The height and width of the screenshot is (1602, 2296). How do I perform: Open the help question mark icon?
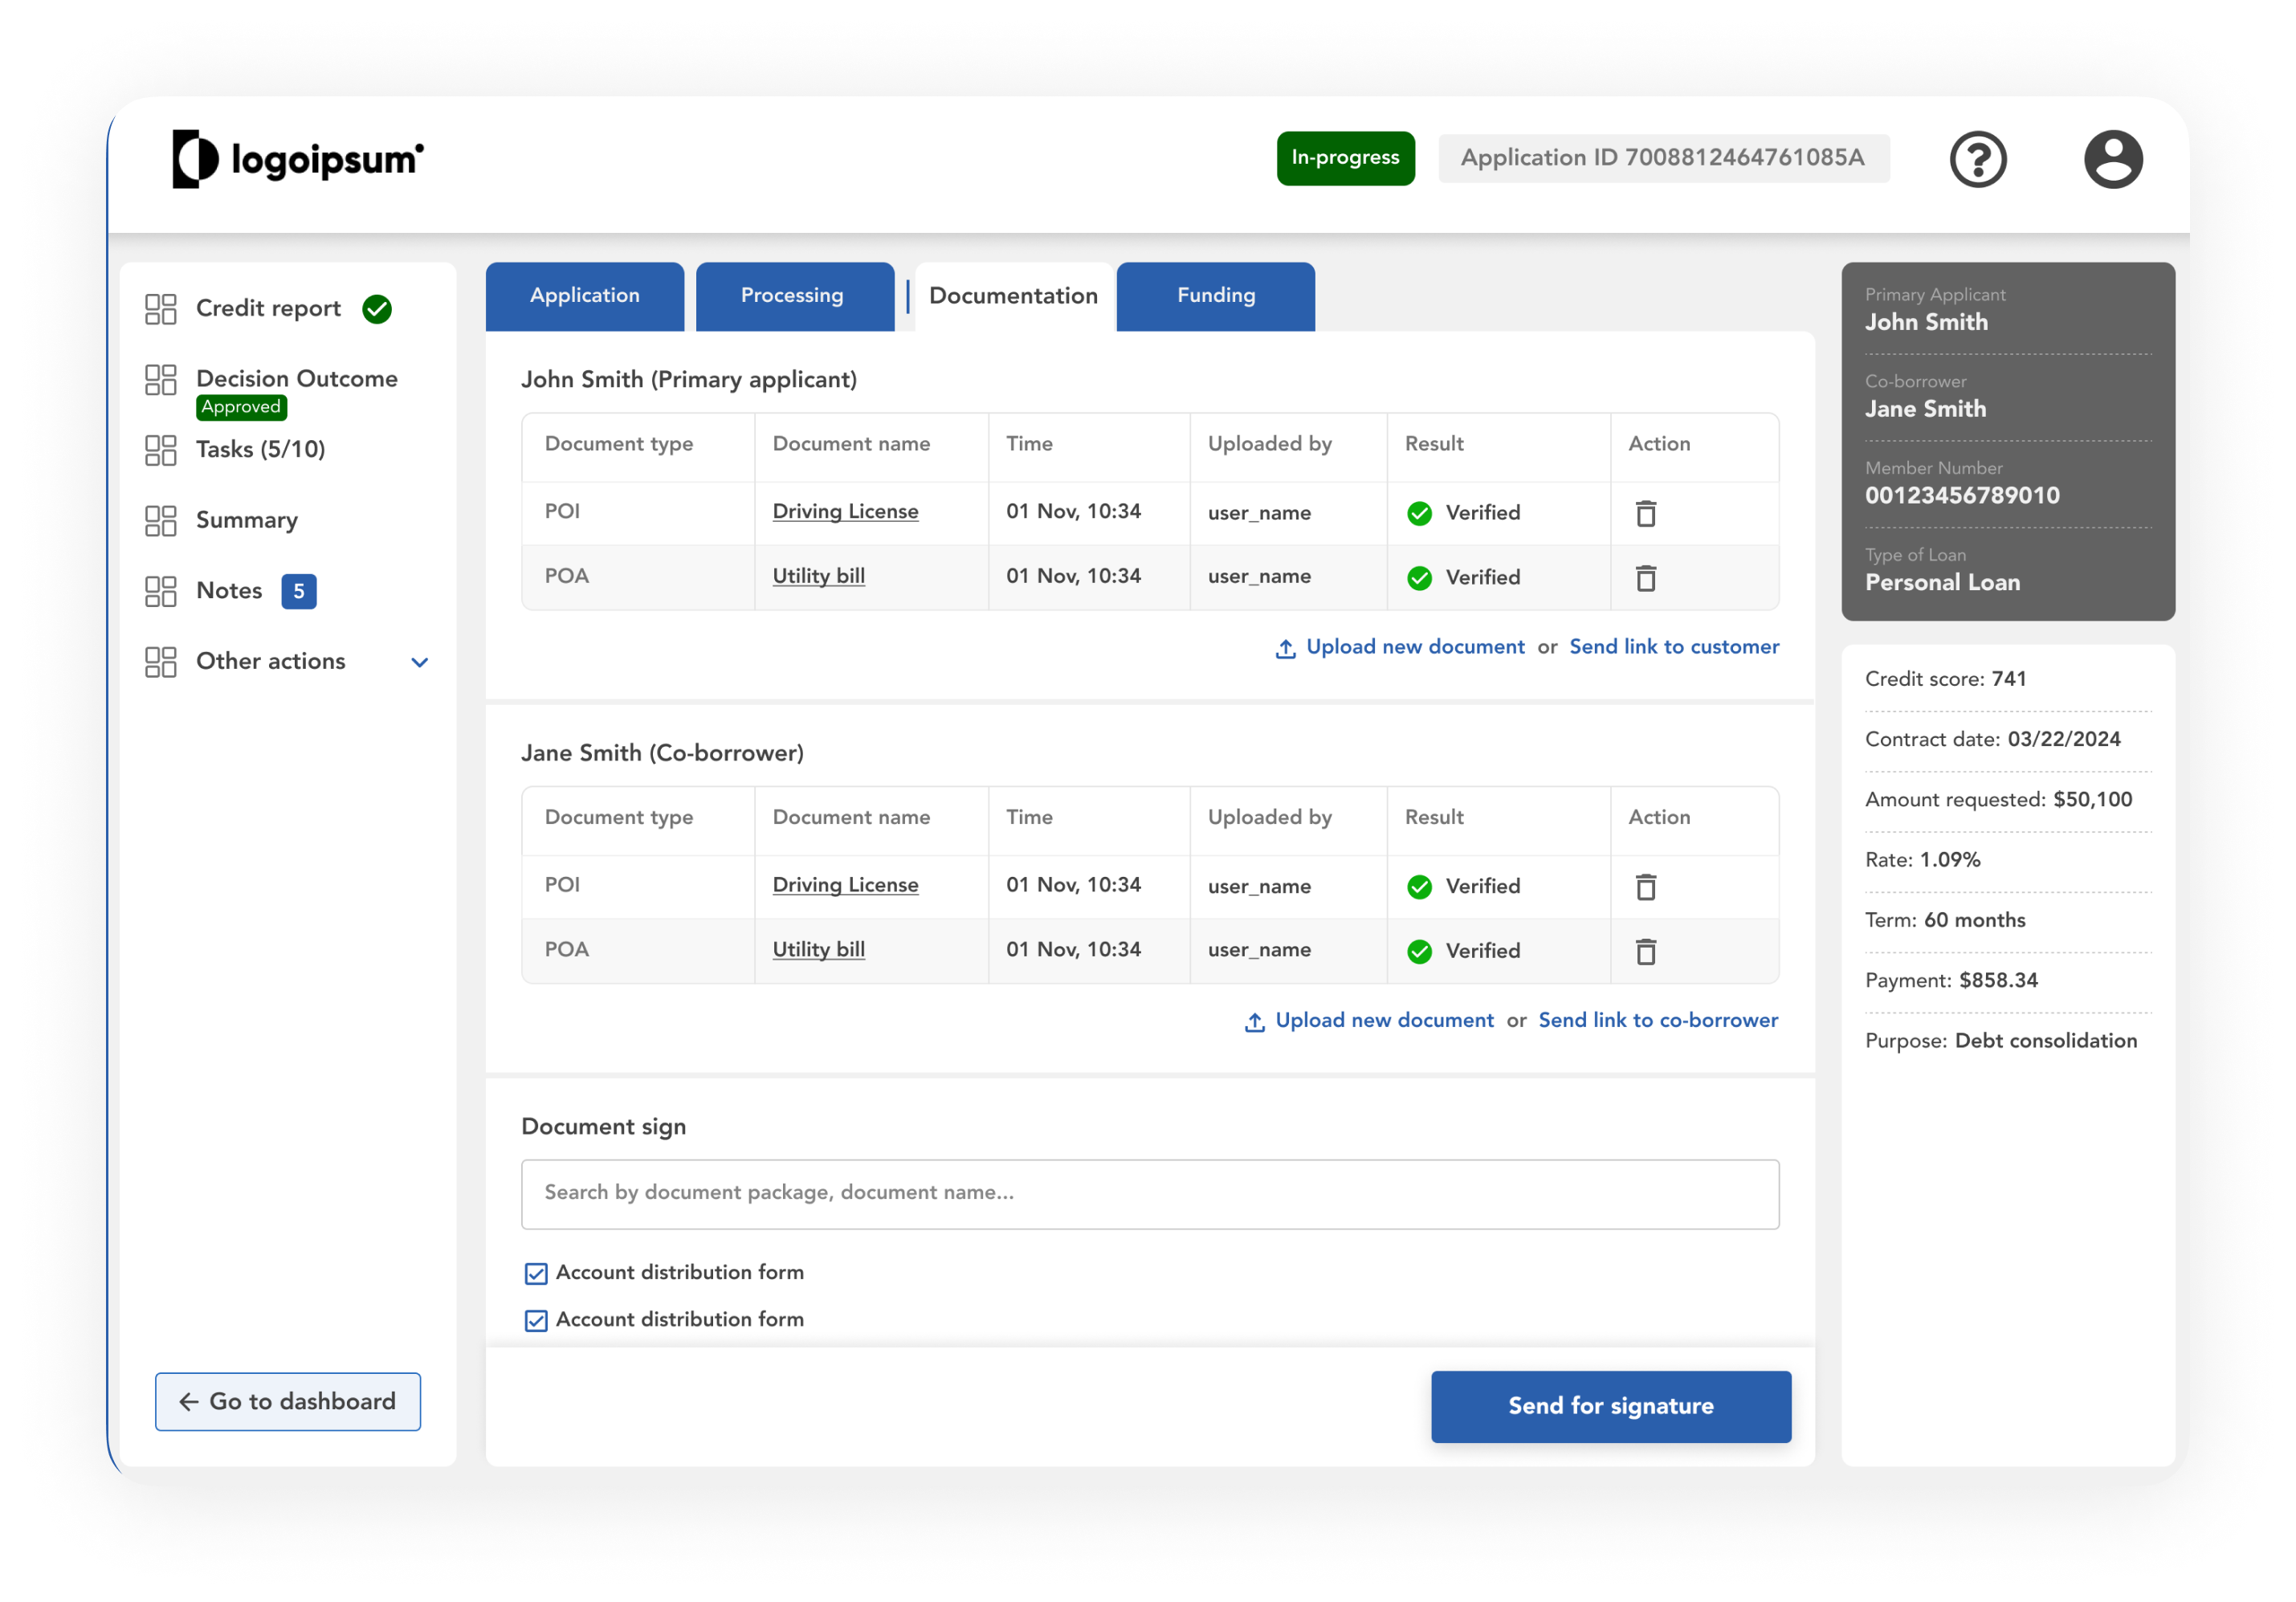(1977, 158)
